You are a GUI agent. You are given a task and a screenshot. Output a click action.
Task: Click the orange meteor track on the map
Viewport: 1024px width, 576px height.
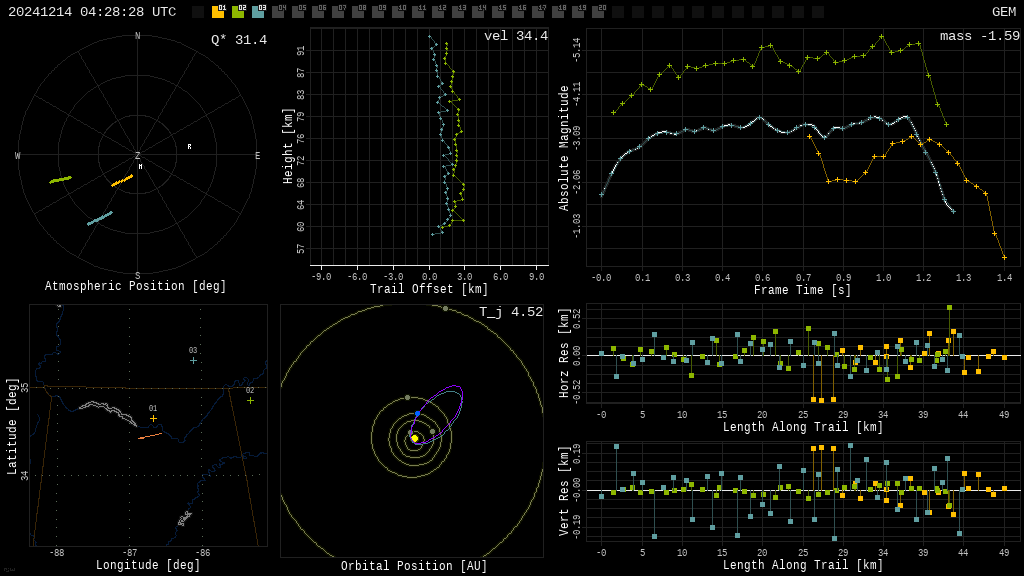pos(149,436)
